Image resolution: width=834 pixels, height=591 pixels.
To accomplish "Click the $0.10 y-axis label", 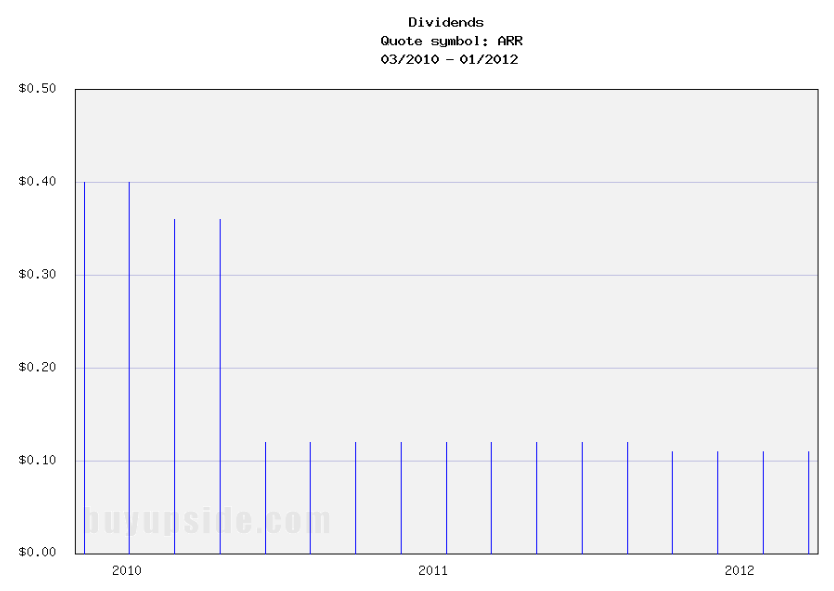I will click(37, 460).
